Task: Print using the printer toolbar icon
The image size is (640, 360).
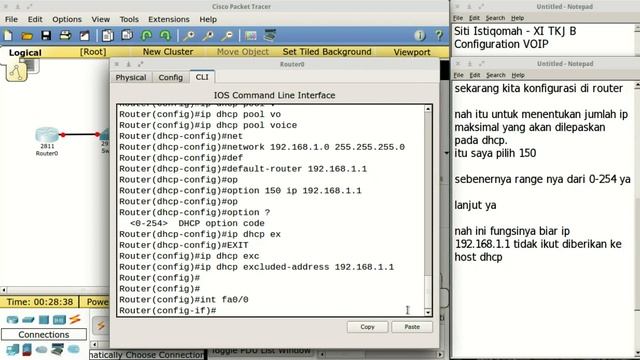Action: tap(65, 36)
